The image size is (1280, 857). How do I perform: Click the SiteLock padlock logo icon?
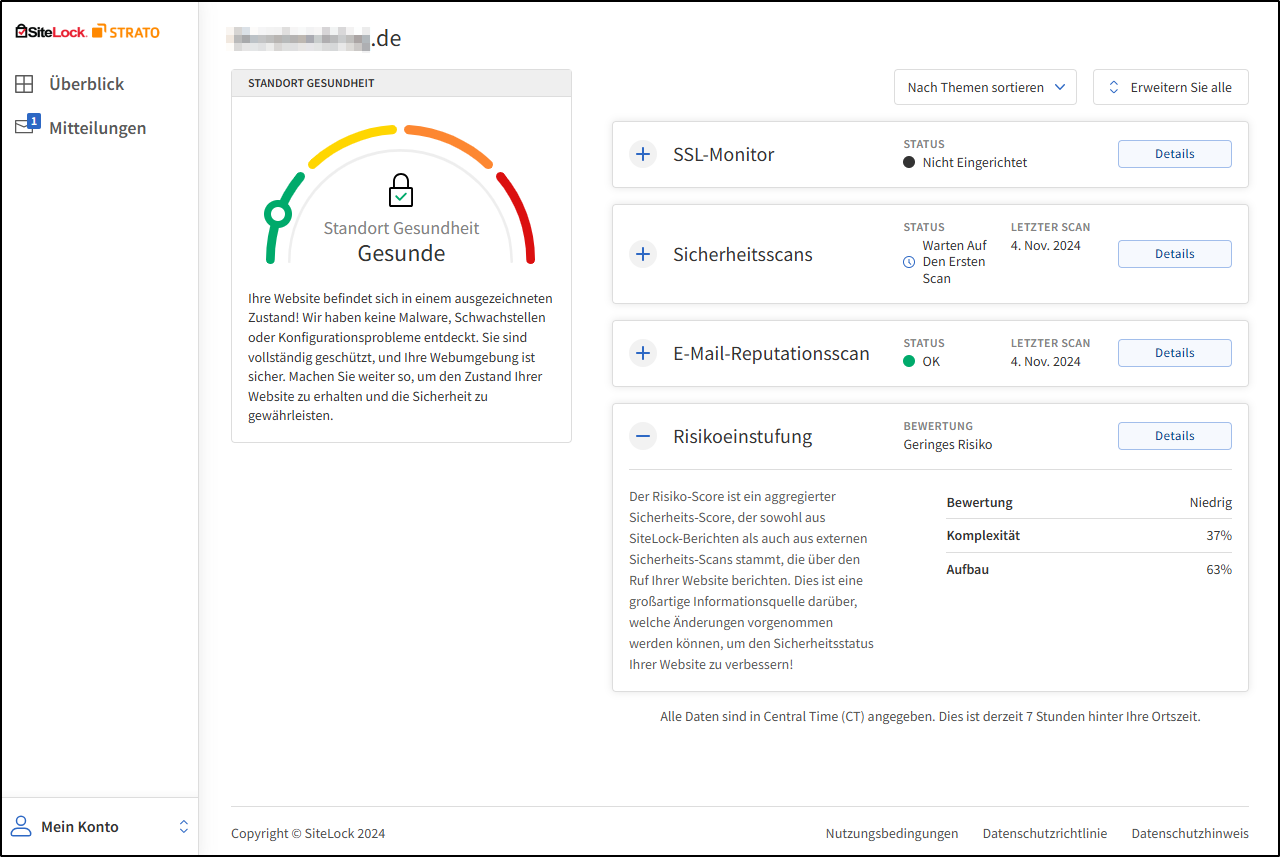point(22,30)
